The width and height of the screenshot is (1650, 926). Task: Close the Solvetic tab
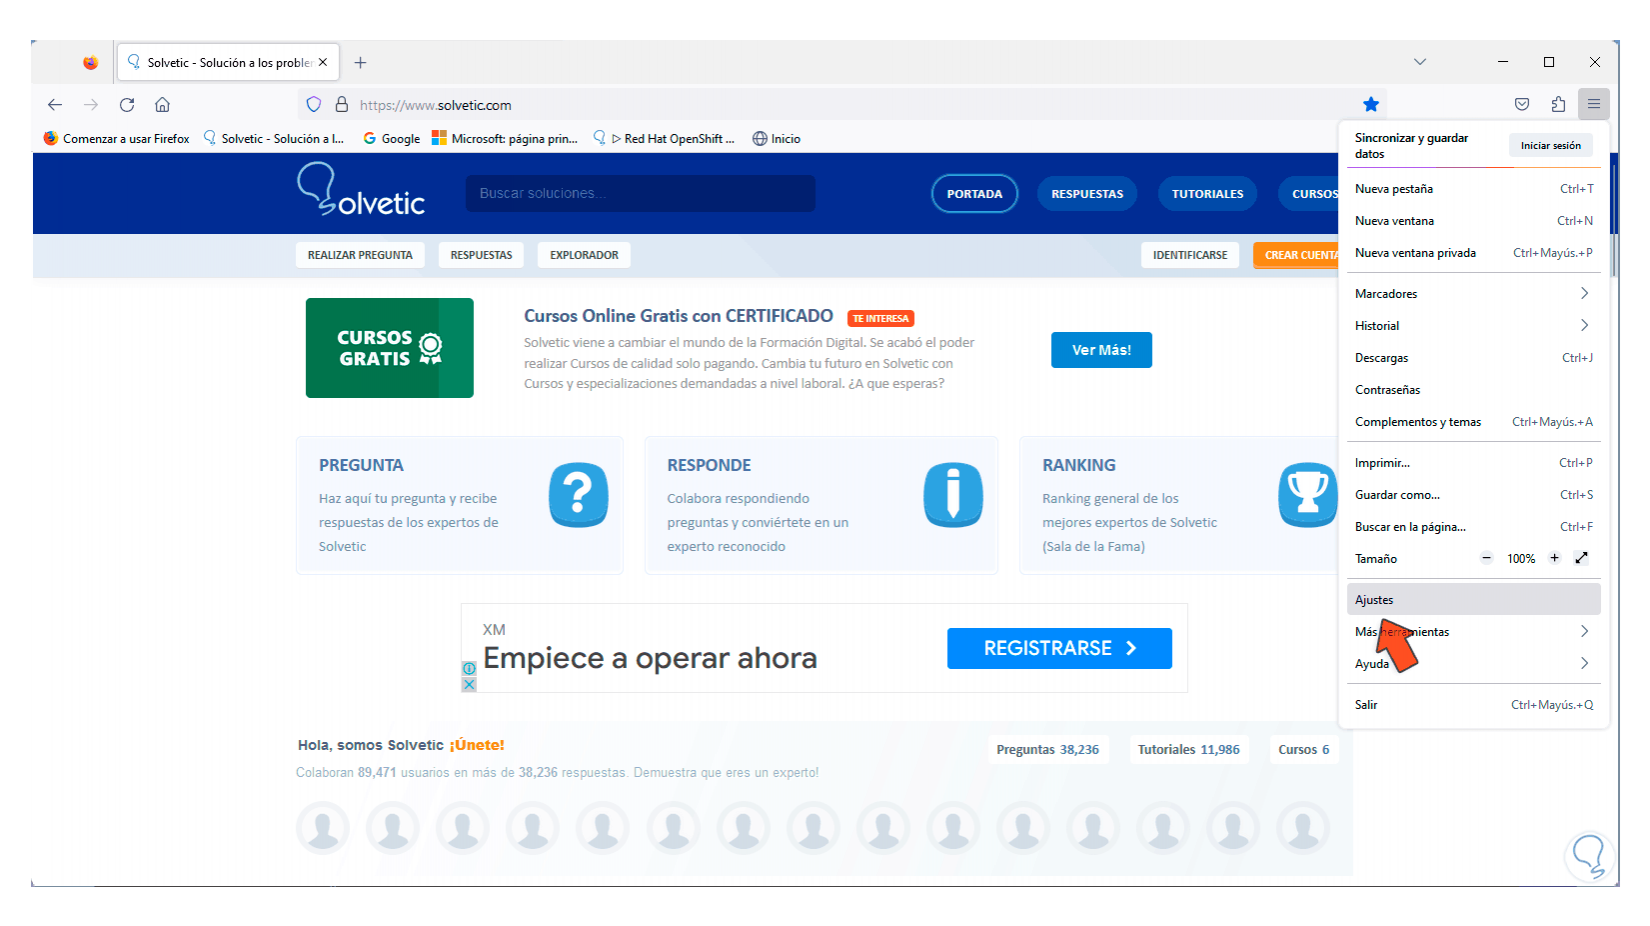pos(323,62)
